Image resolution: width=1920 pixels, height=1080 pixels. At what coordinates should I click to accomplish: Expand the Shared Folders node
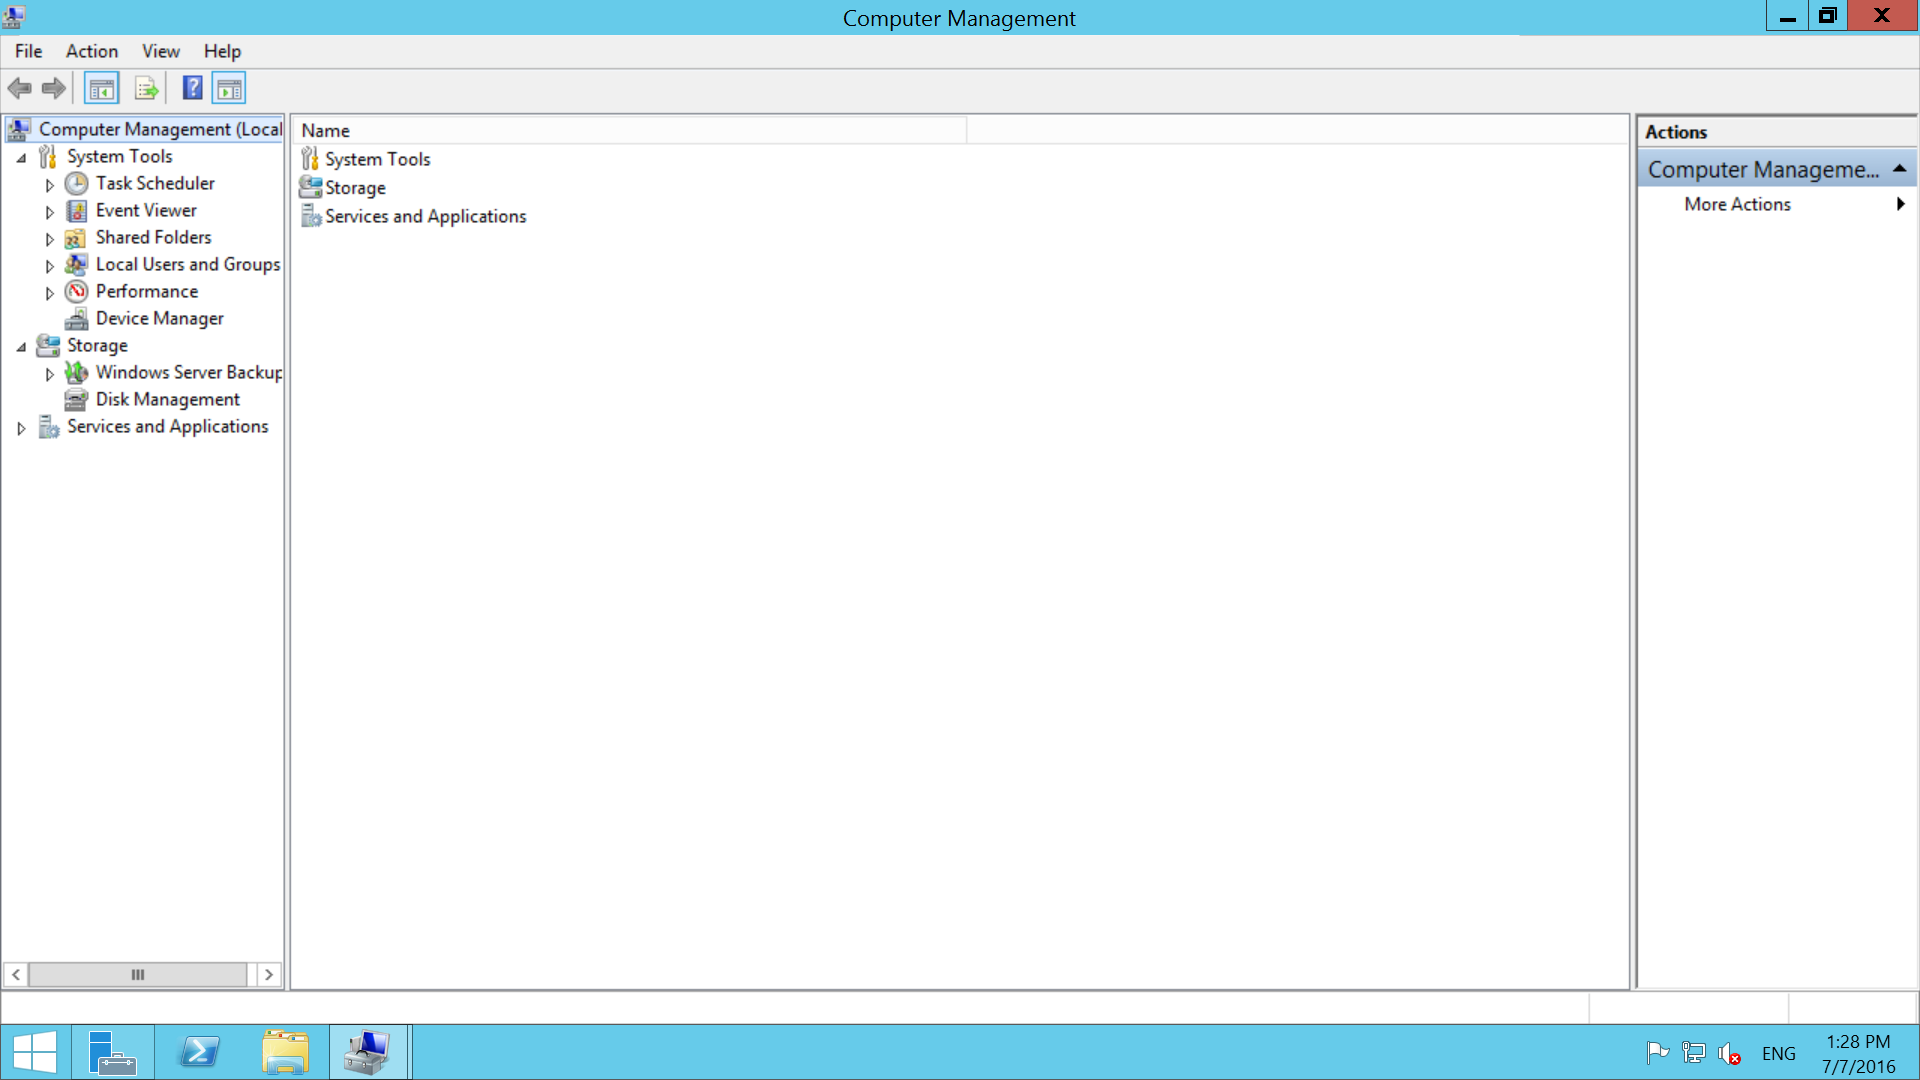49,239
